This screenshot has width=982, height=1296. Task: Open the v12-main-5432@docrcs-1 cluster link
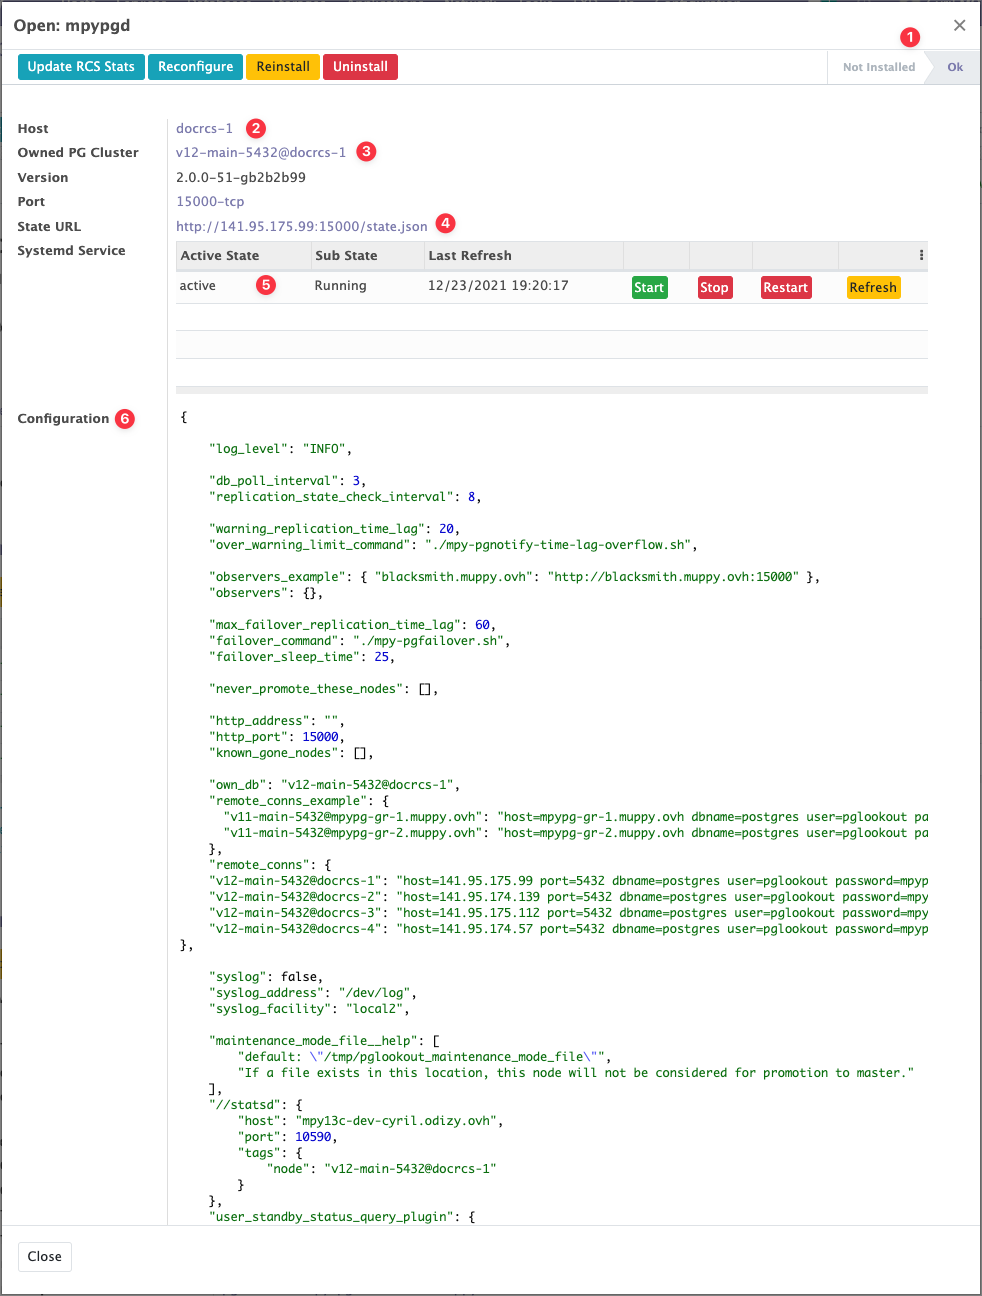point(261,153)
